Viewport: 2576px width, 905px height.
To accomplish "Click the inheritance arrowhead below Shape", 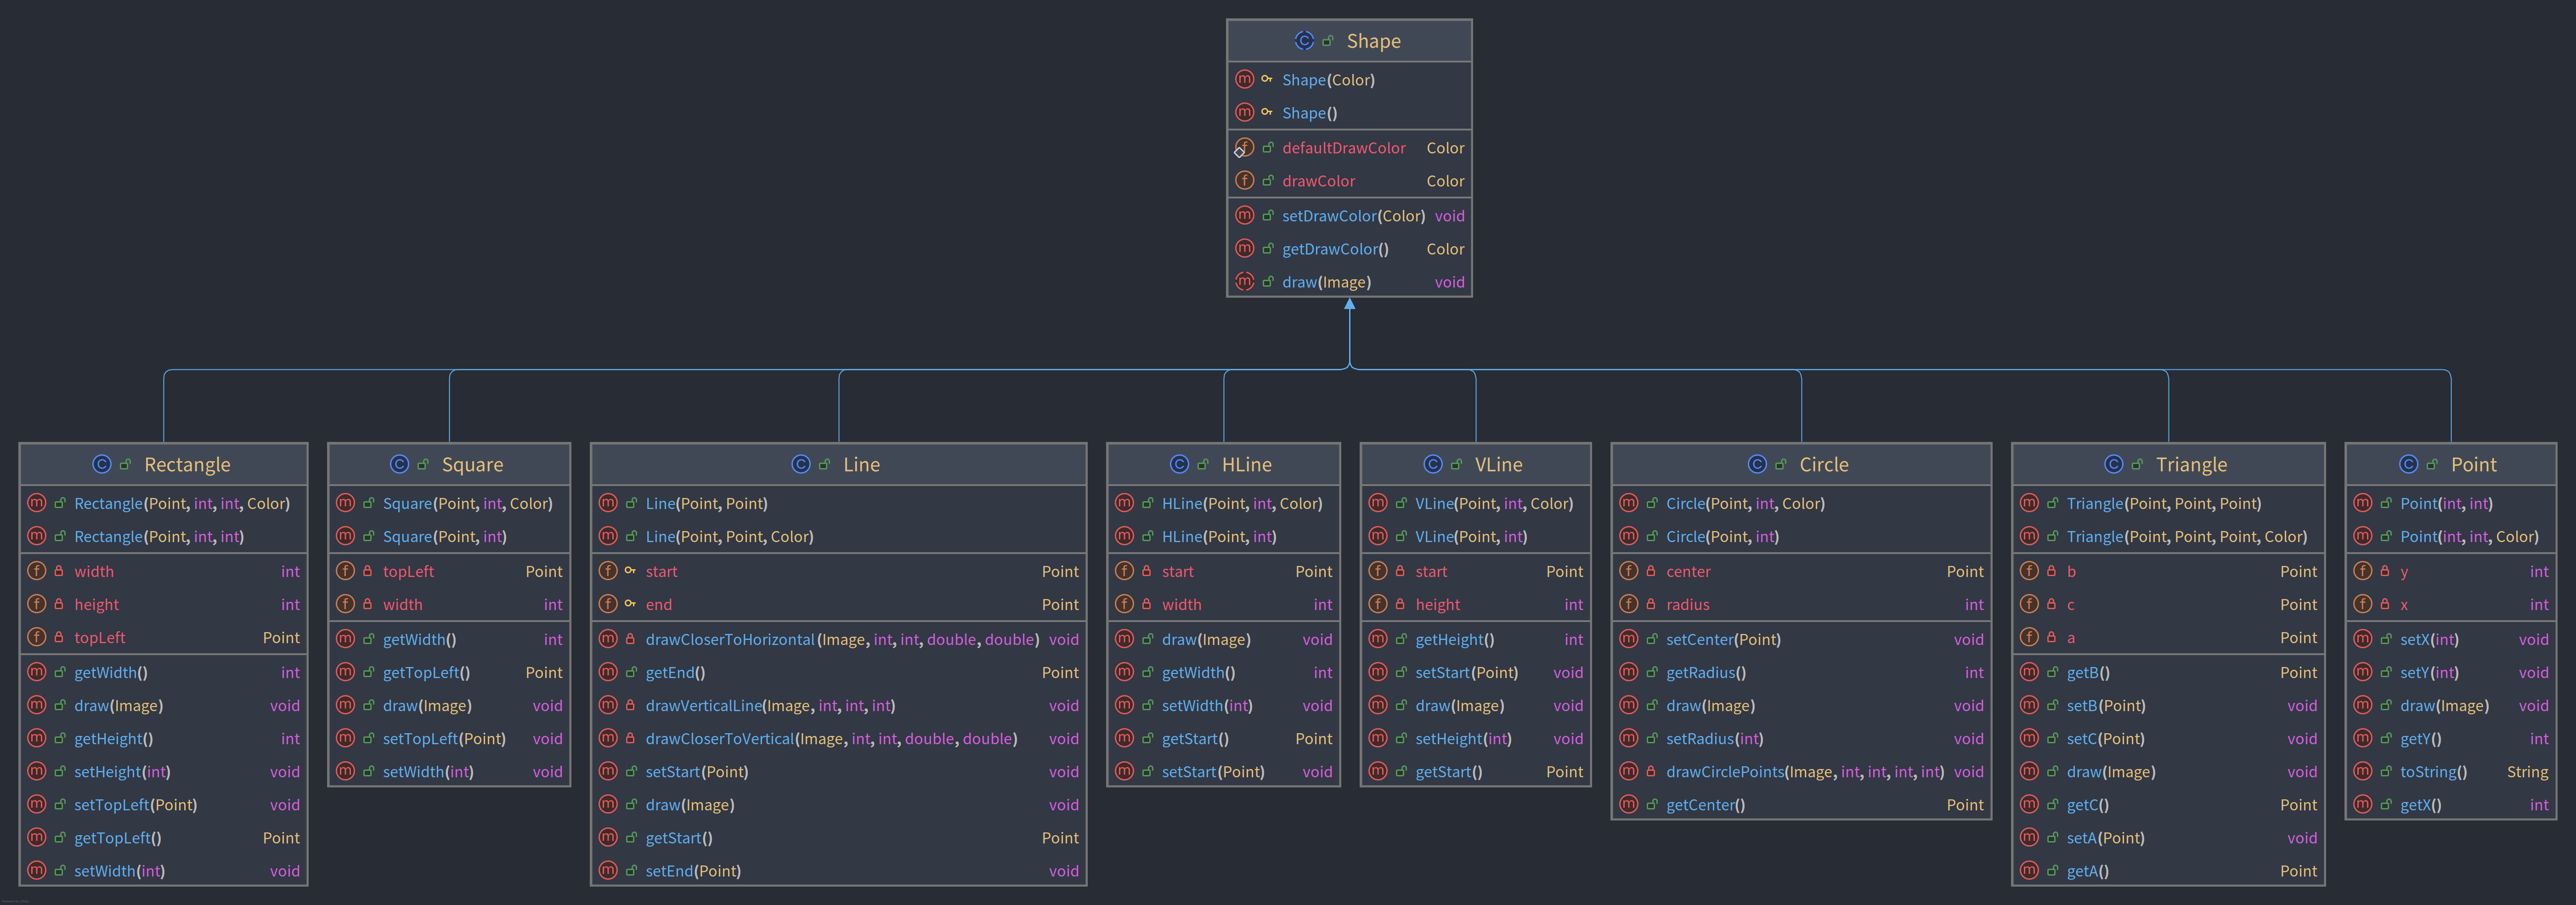I will click(1350, 305).
